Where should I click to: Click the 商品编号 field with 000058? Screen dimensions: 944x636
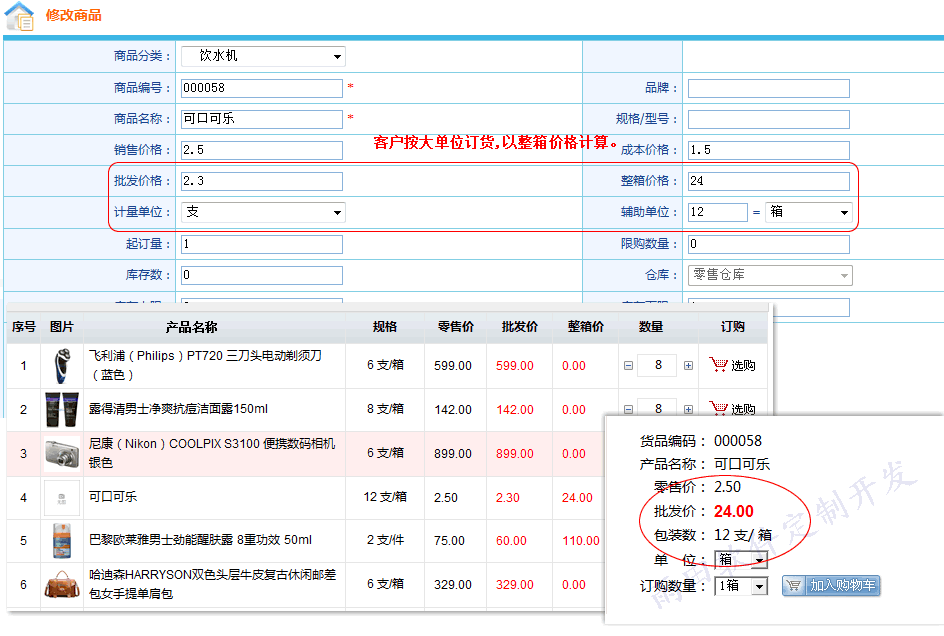[x=262, y=88]
